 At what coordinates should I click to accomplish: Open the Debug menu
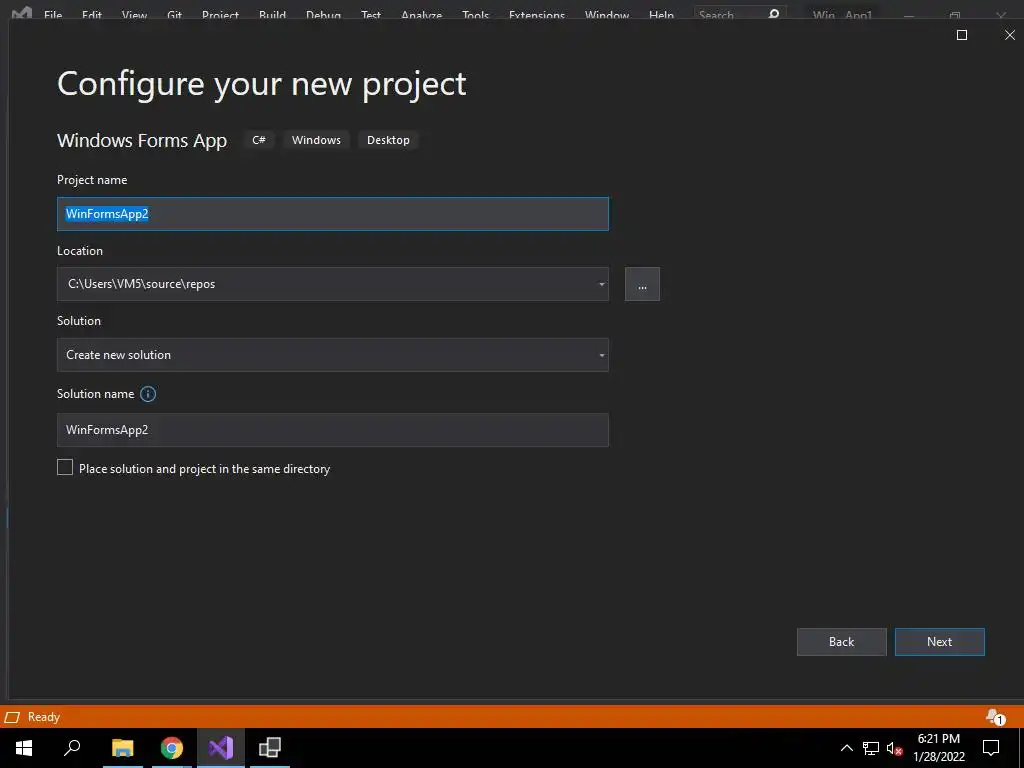tap(323, 14)
